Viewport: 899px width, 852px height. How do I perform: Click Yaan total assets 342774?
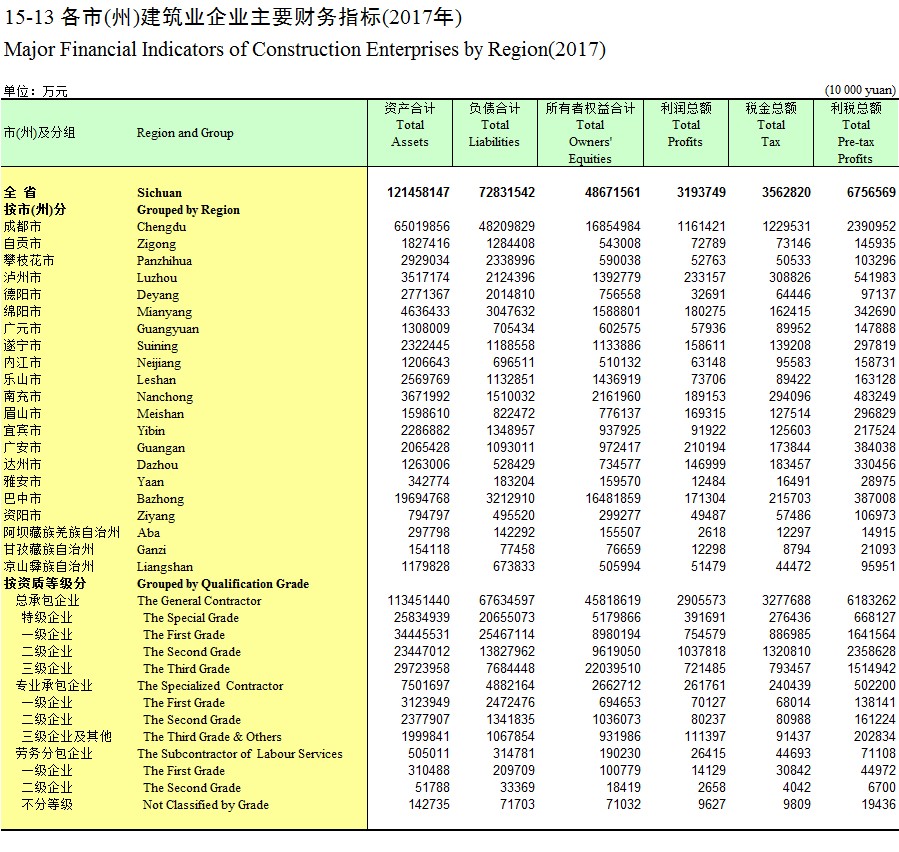tap(429, 482)
